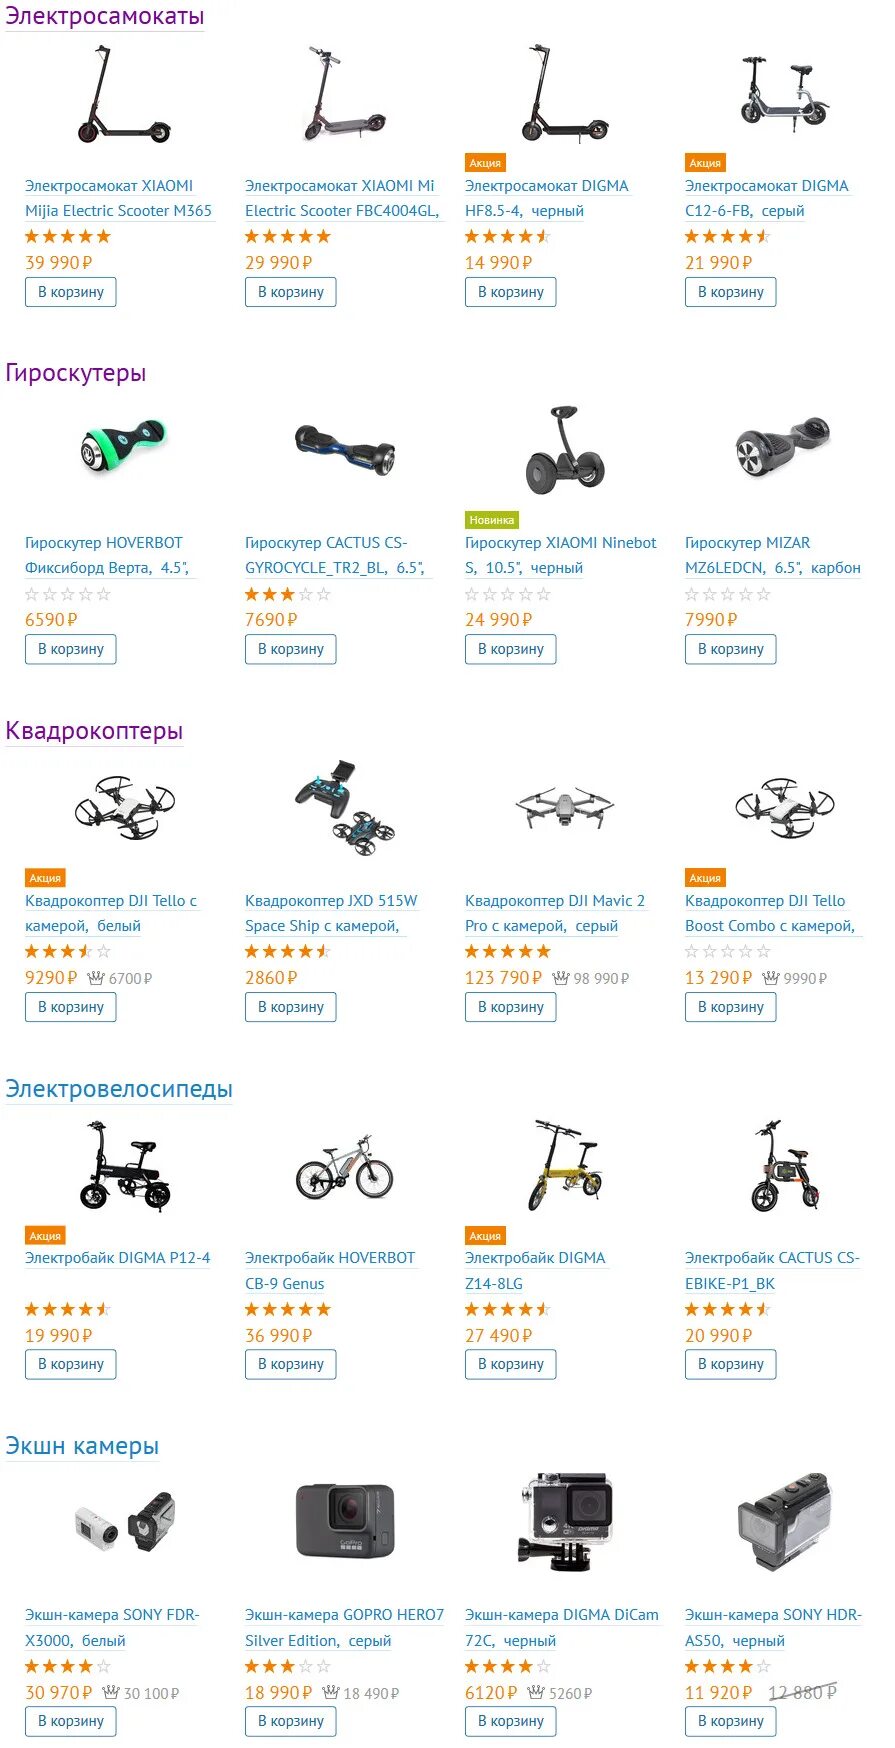Image resolution: width=895 pixels, height=1748 pixels.
Task: Open Электробайк CACTUS CS-EBIKE-P1_BK title link
Action: [772, 1271]
